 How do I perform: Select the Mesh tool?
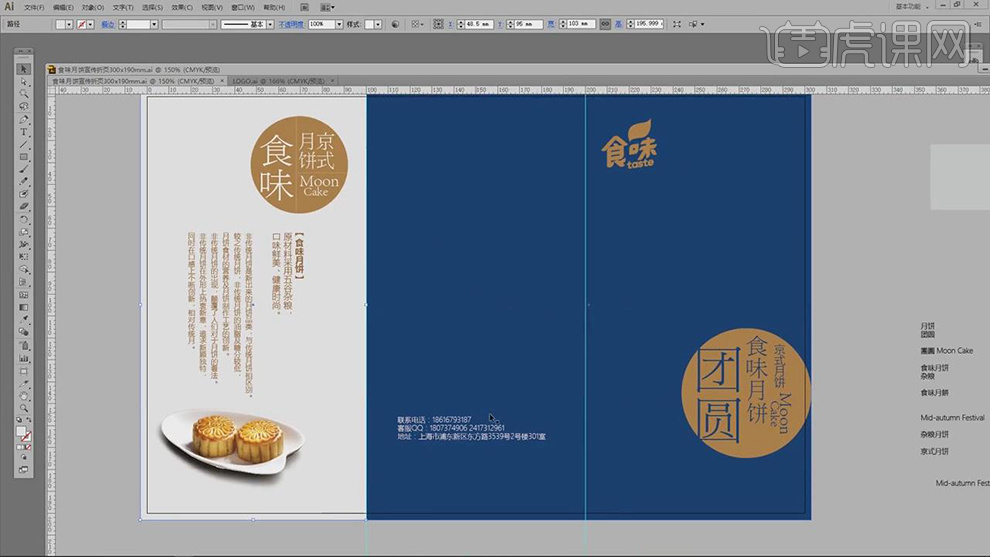[x=23, y=295]
